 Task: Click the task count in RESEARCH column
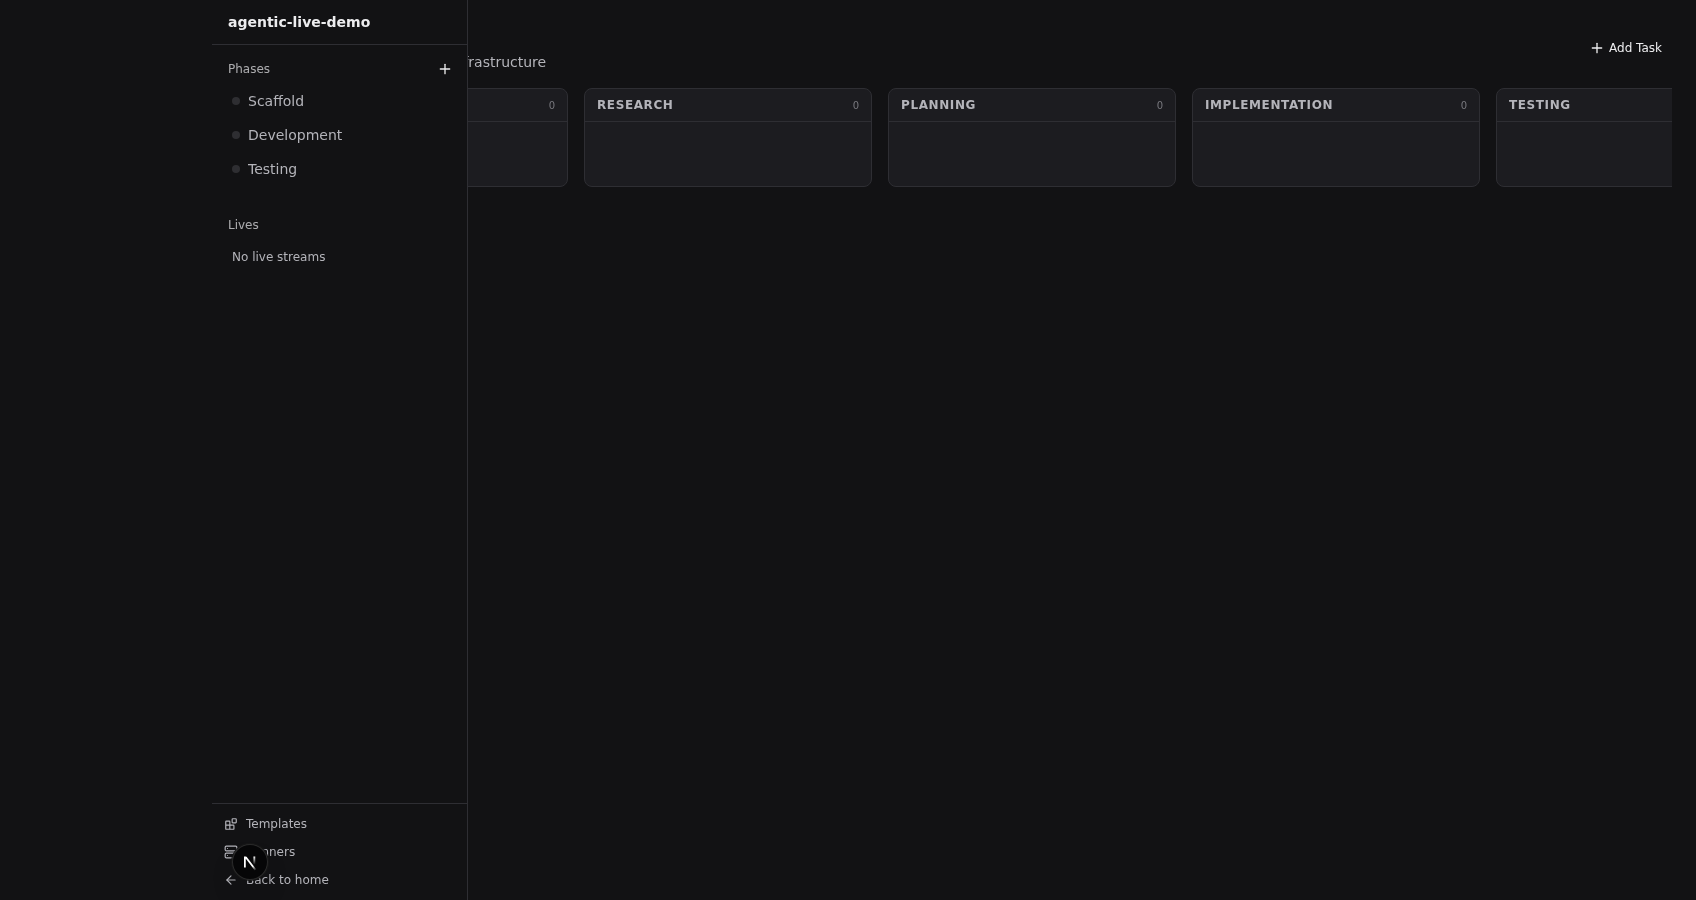click(x=855, y=105)
